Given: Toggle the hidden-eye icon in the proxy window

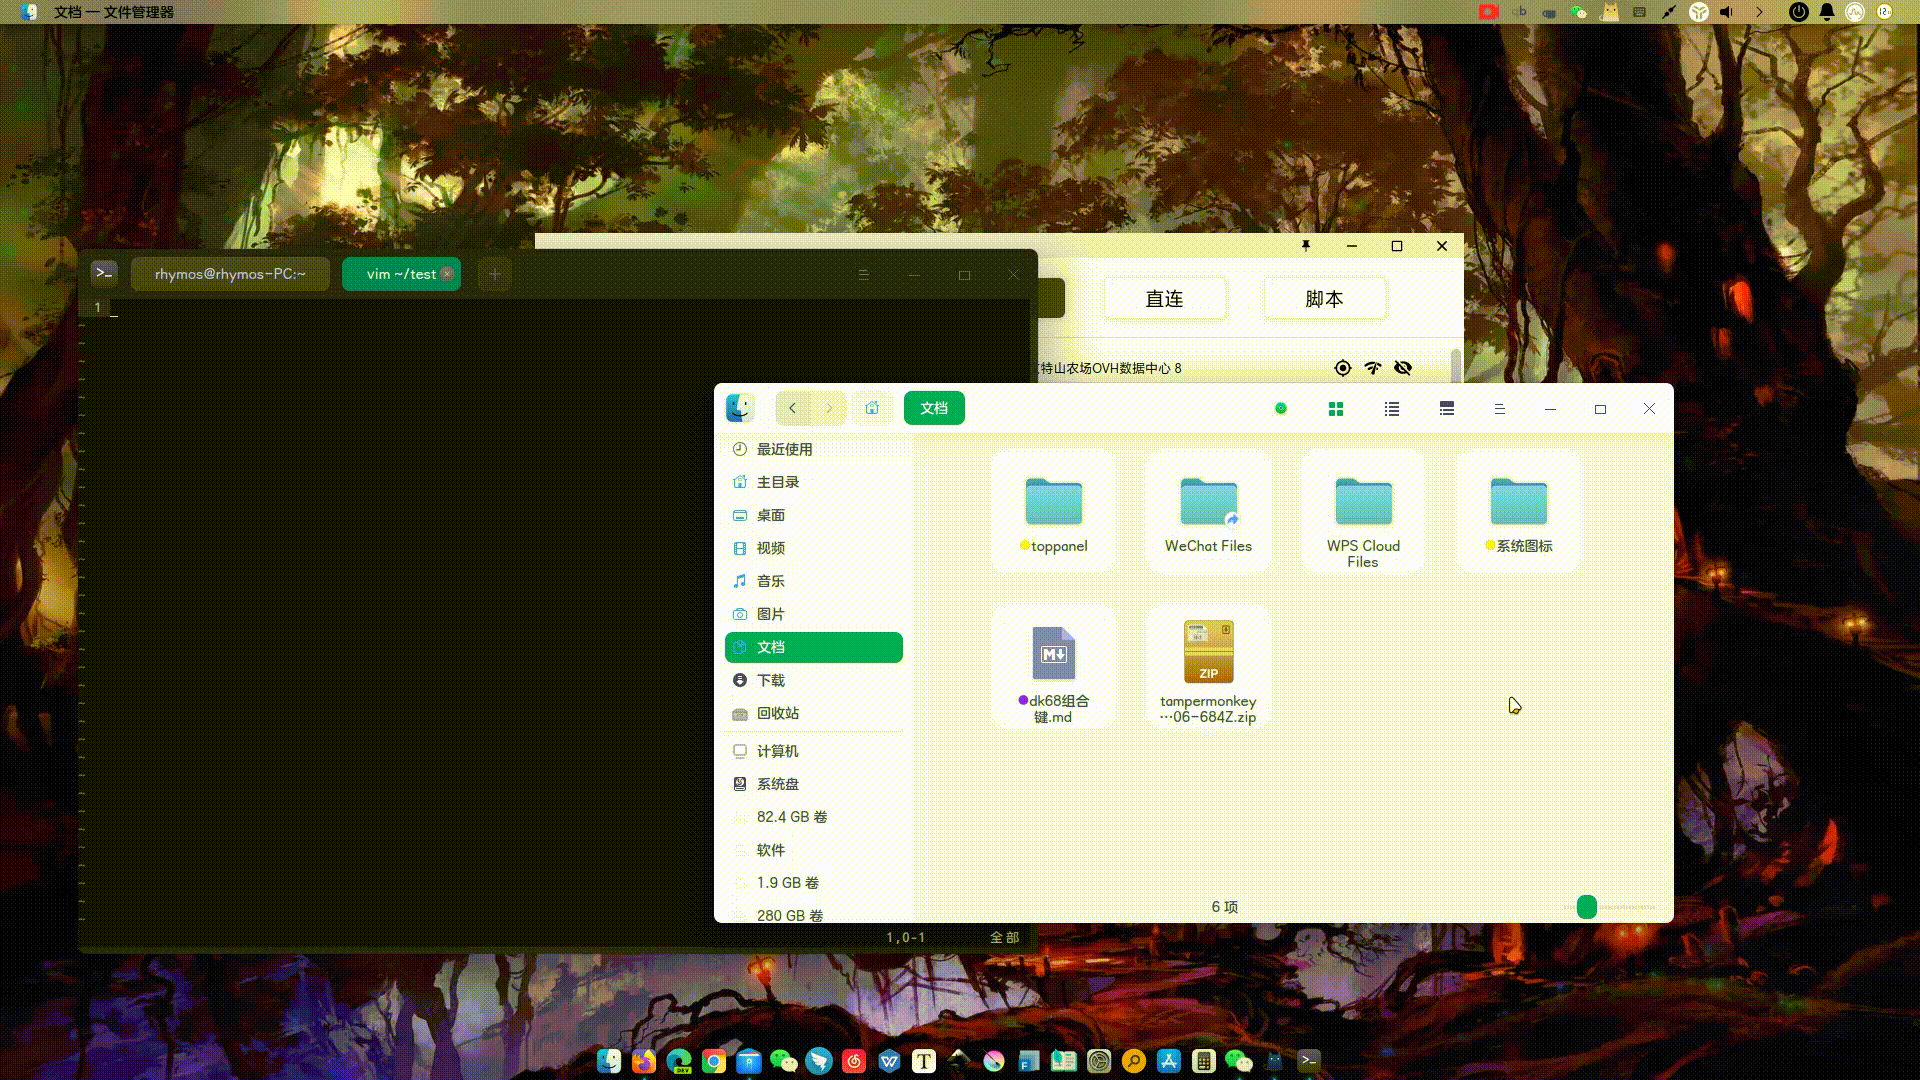Looking at the screenshot, I should (x=1403, y=368).
